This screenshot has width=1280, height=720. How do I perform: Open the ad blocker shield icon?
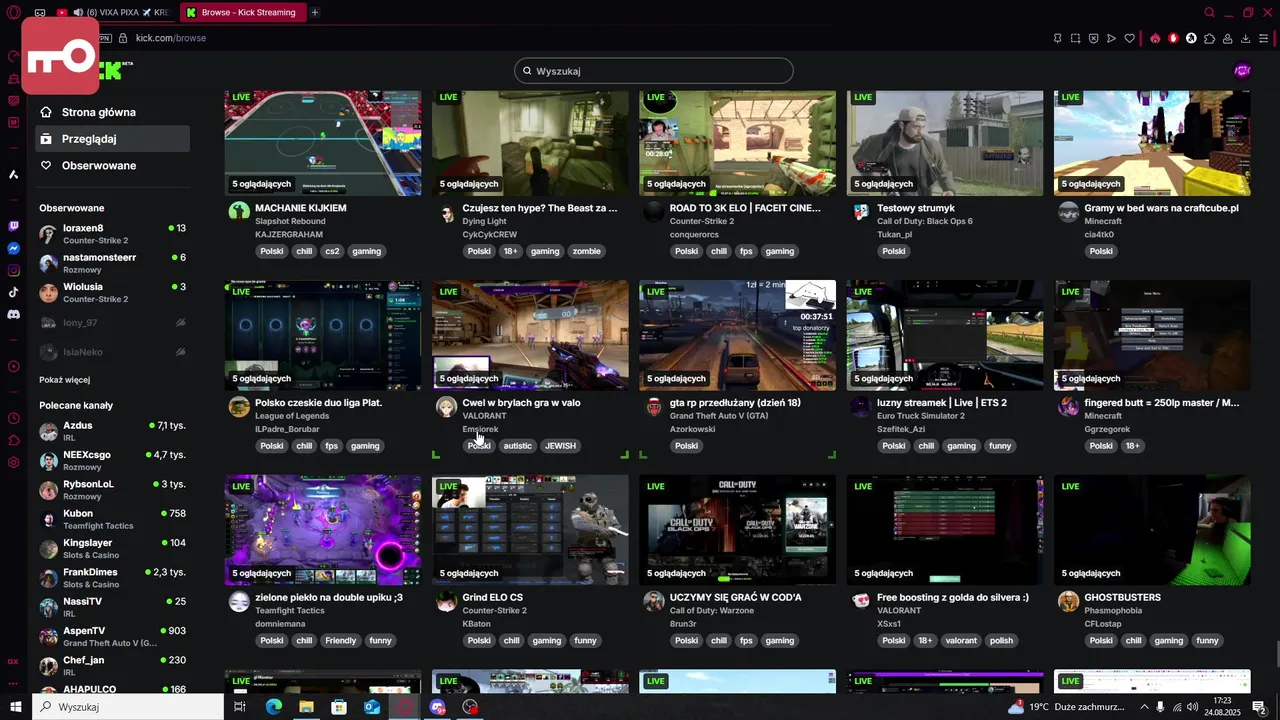coord(1093,38)
